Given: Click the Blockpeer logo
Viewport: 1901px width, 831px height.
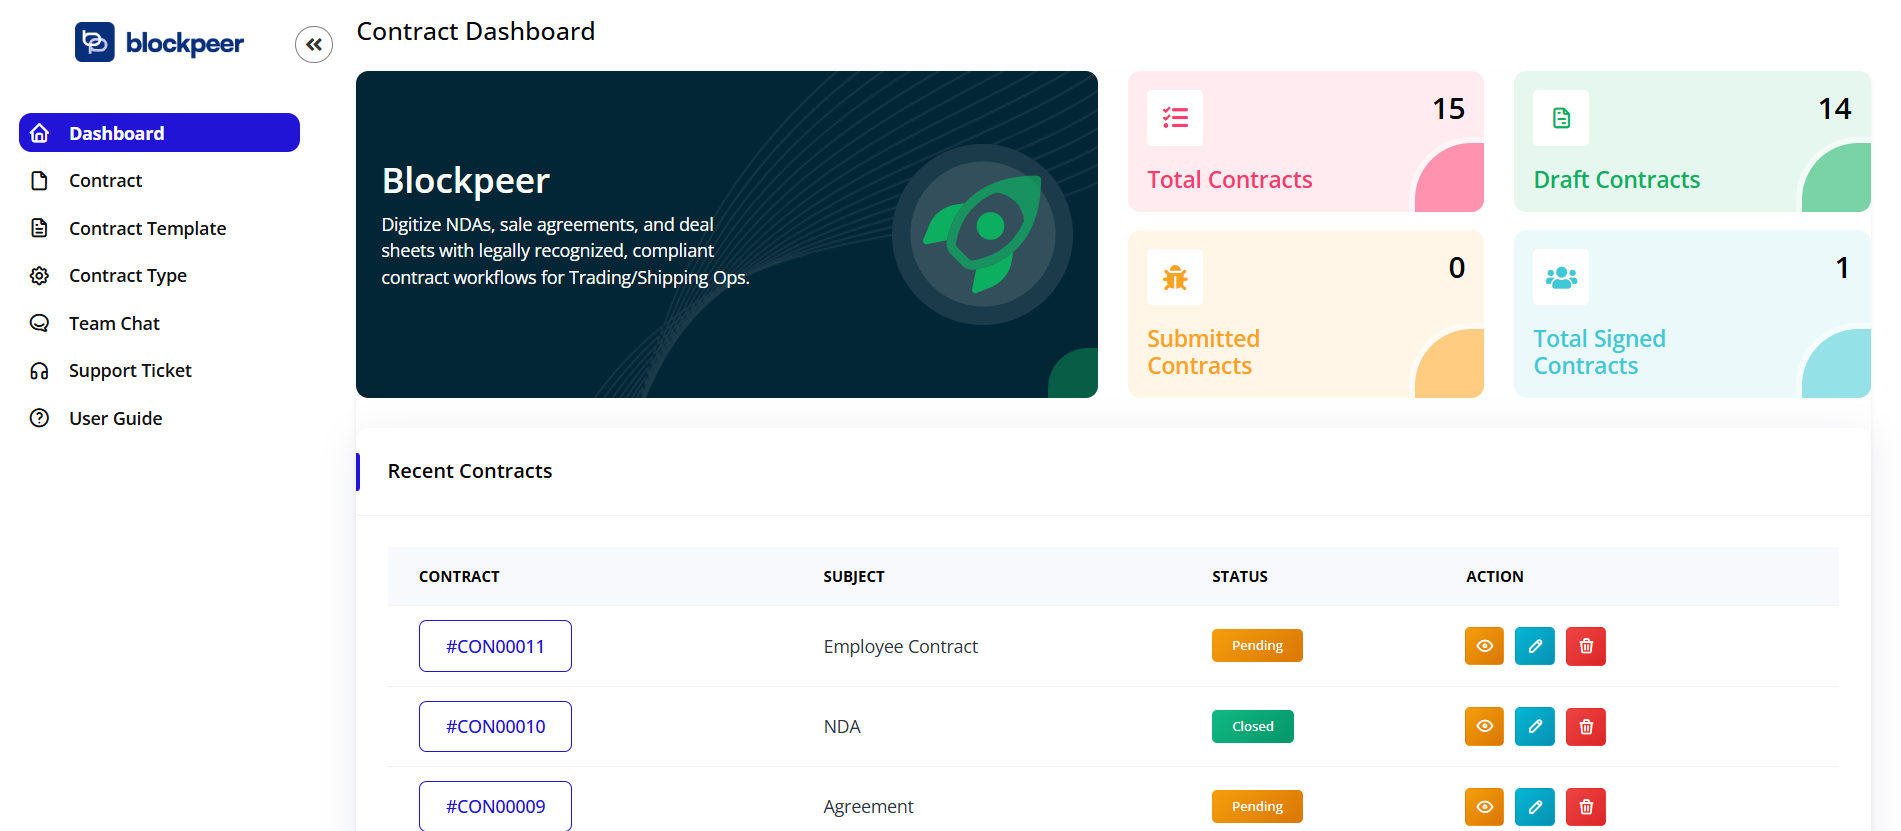Looking at the screenshot, I should (160, 42).
